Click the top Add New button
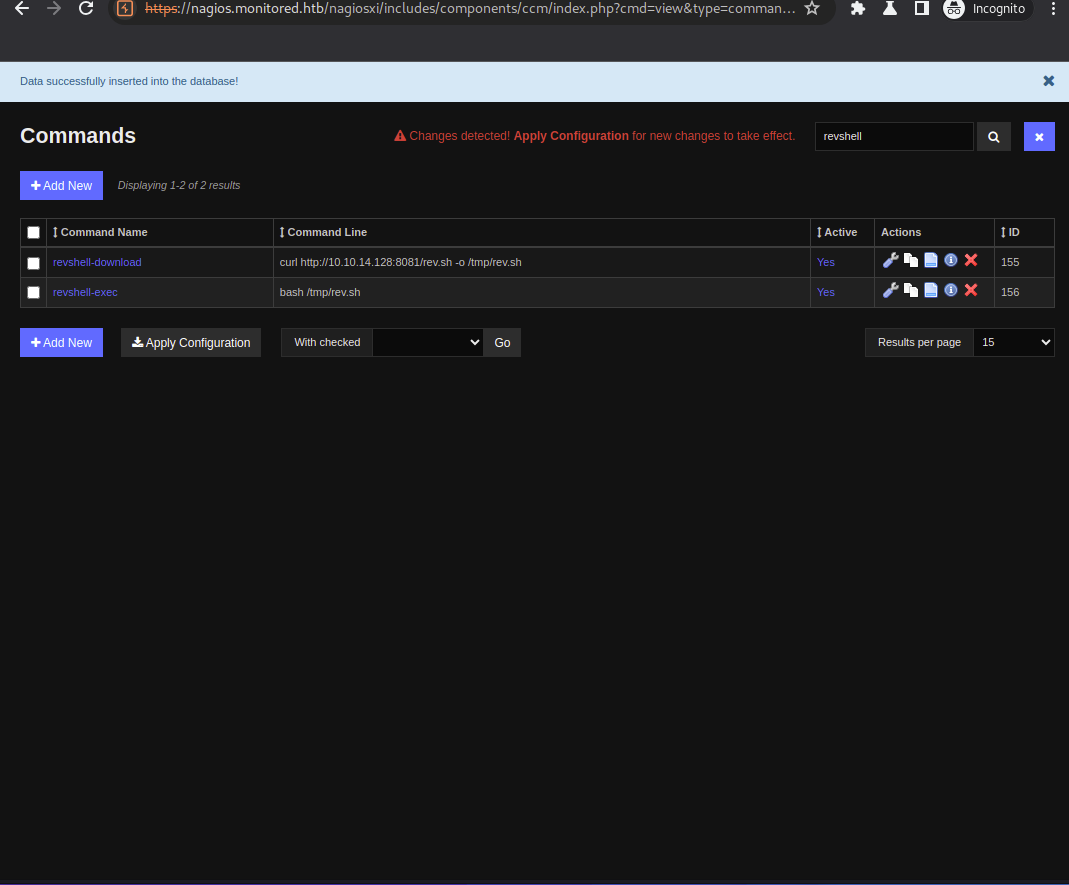1069x885 pixels. point(61,185)
